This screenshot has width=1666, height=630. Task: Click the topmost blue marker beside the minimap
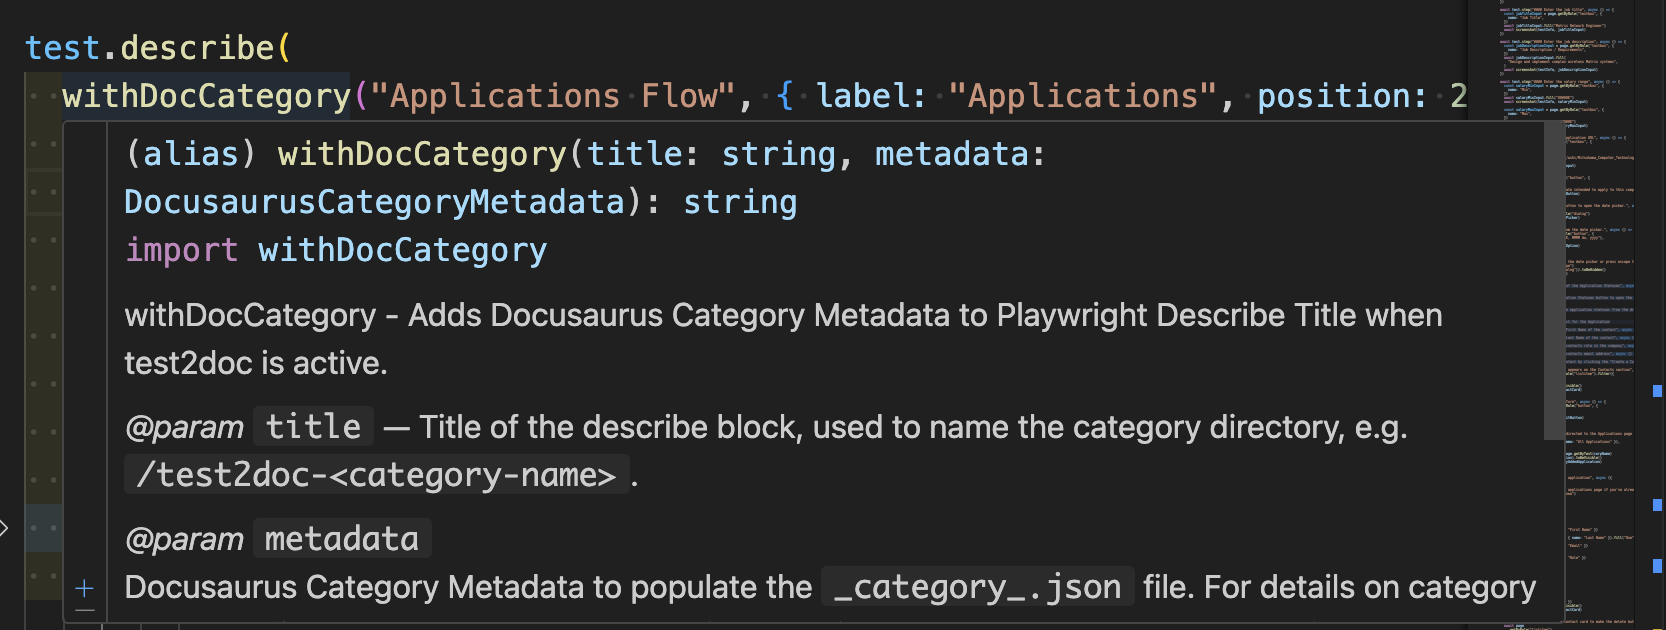pyautogui.click(x=1657, y=392)
